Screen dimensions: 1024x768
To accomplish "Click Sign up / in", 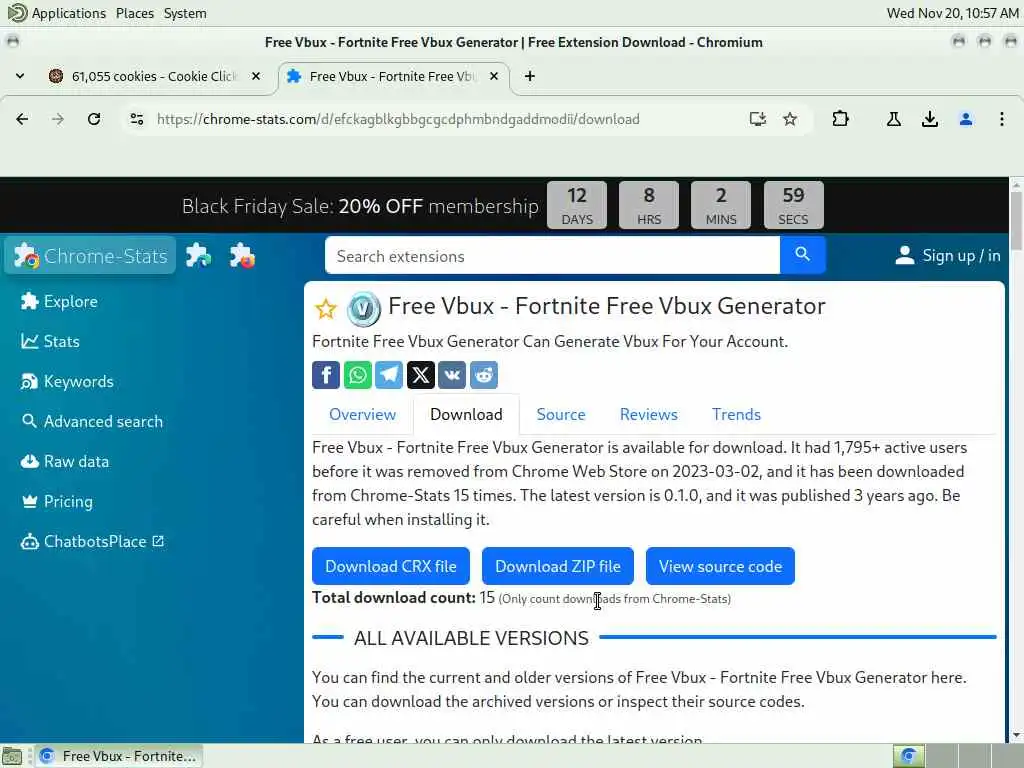I will tap(948, 255).
